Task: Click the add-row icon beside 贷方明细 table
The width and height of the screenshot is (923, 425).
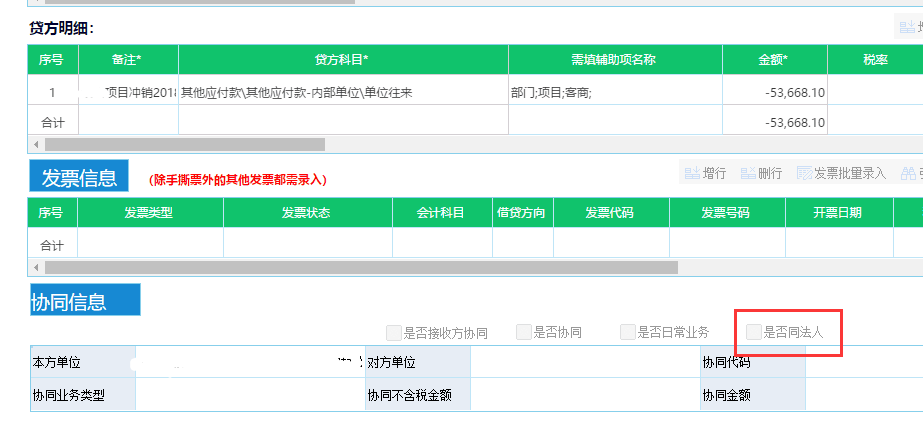Action: 906,28
